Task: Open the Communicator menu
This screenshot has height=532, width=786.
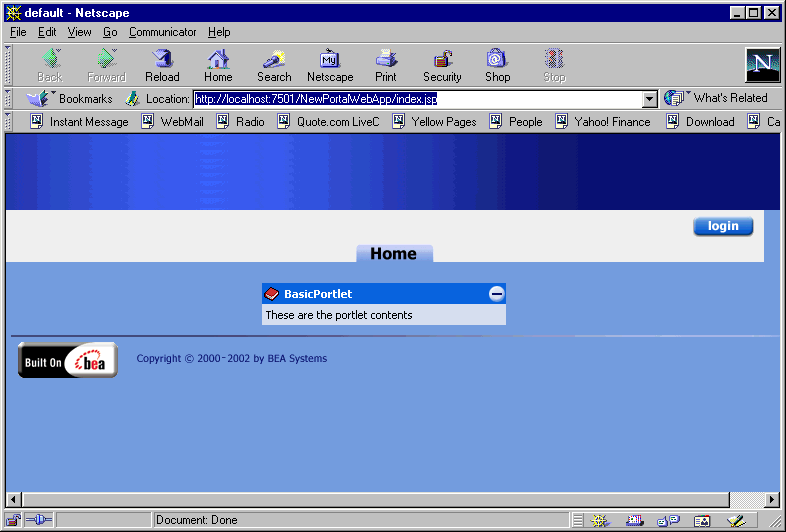Action: coord(162,32)
